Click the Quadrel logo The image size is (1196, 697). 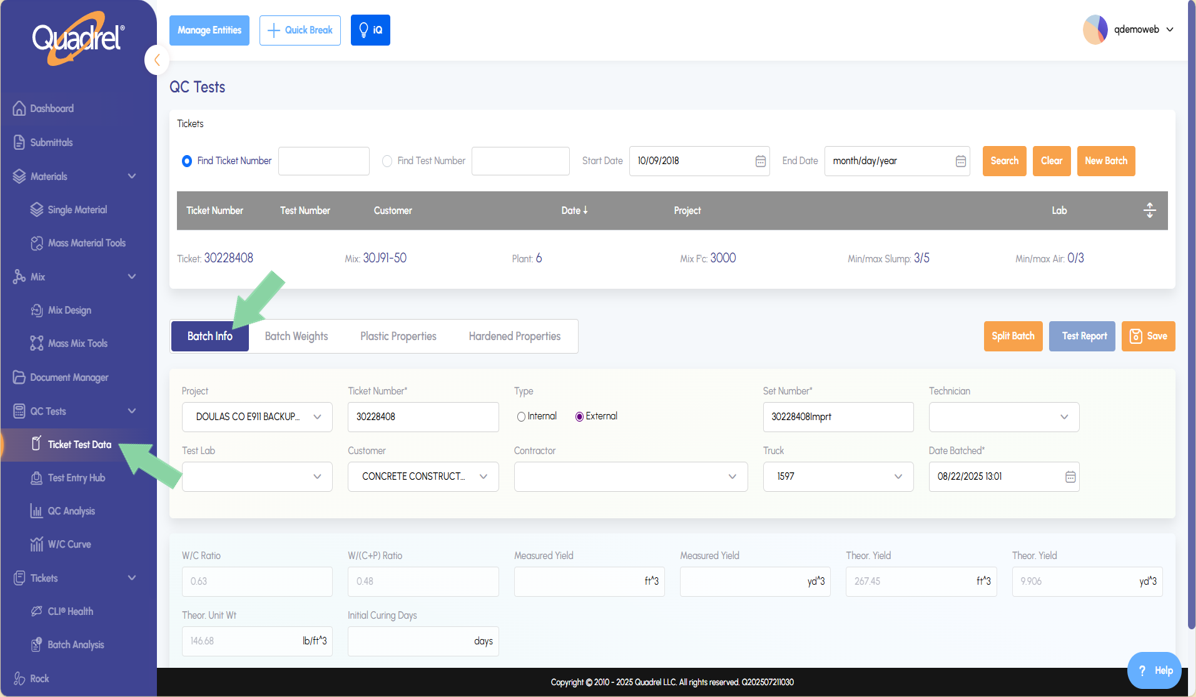pos(78,38)
